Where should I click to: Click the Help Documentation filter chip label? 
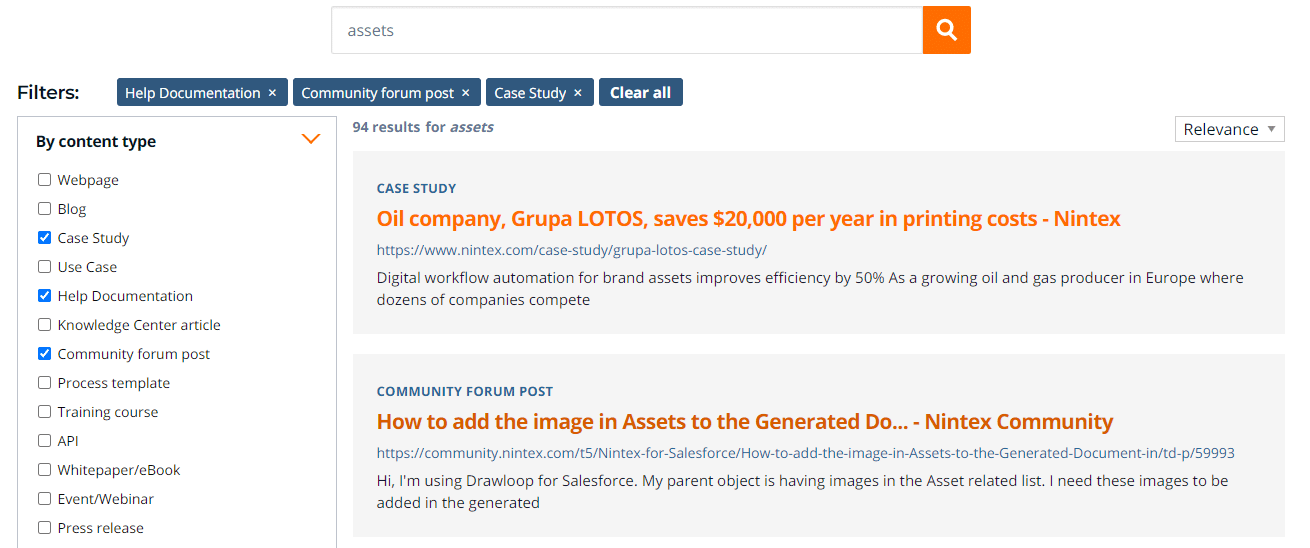coord(192,93)
